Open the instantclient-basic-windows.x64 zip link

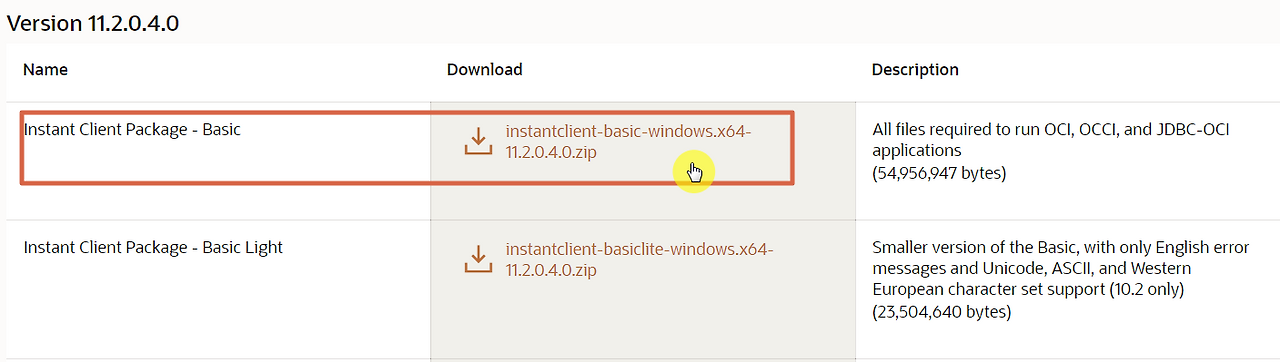[628, 142]
